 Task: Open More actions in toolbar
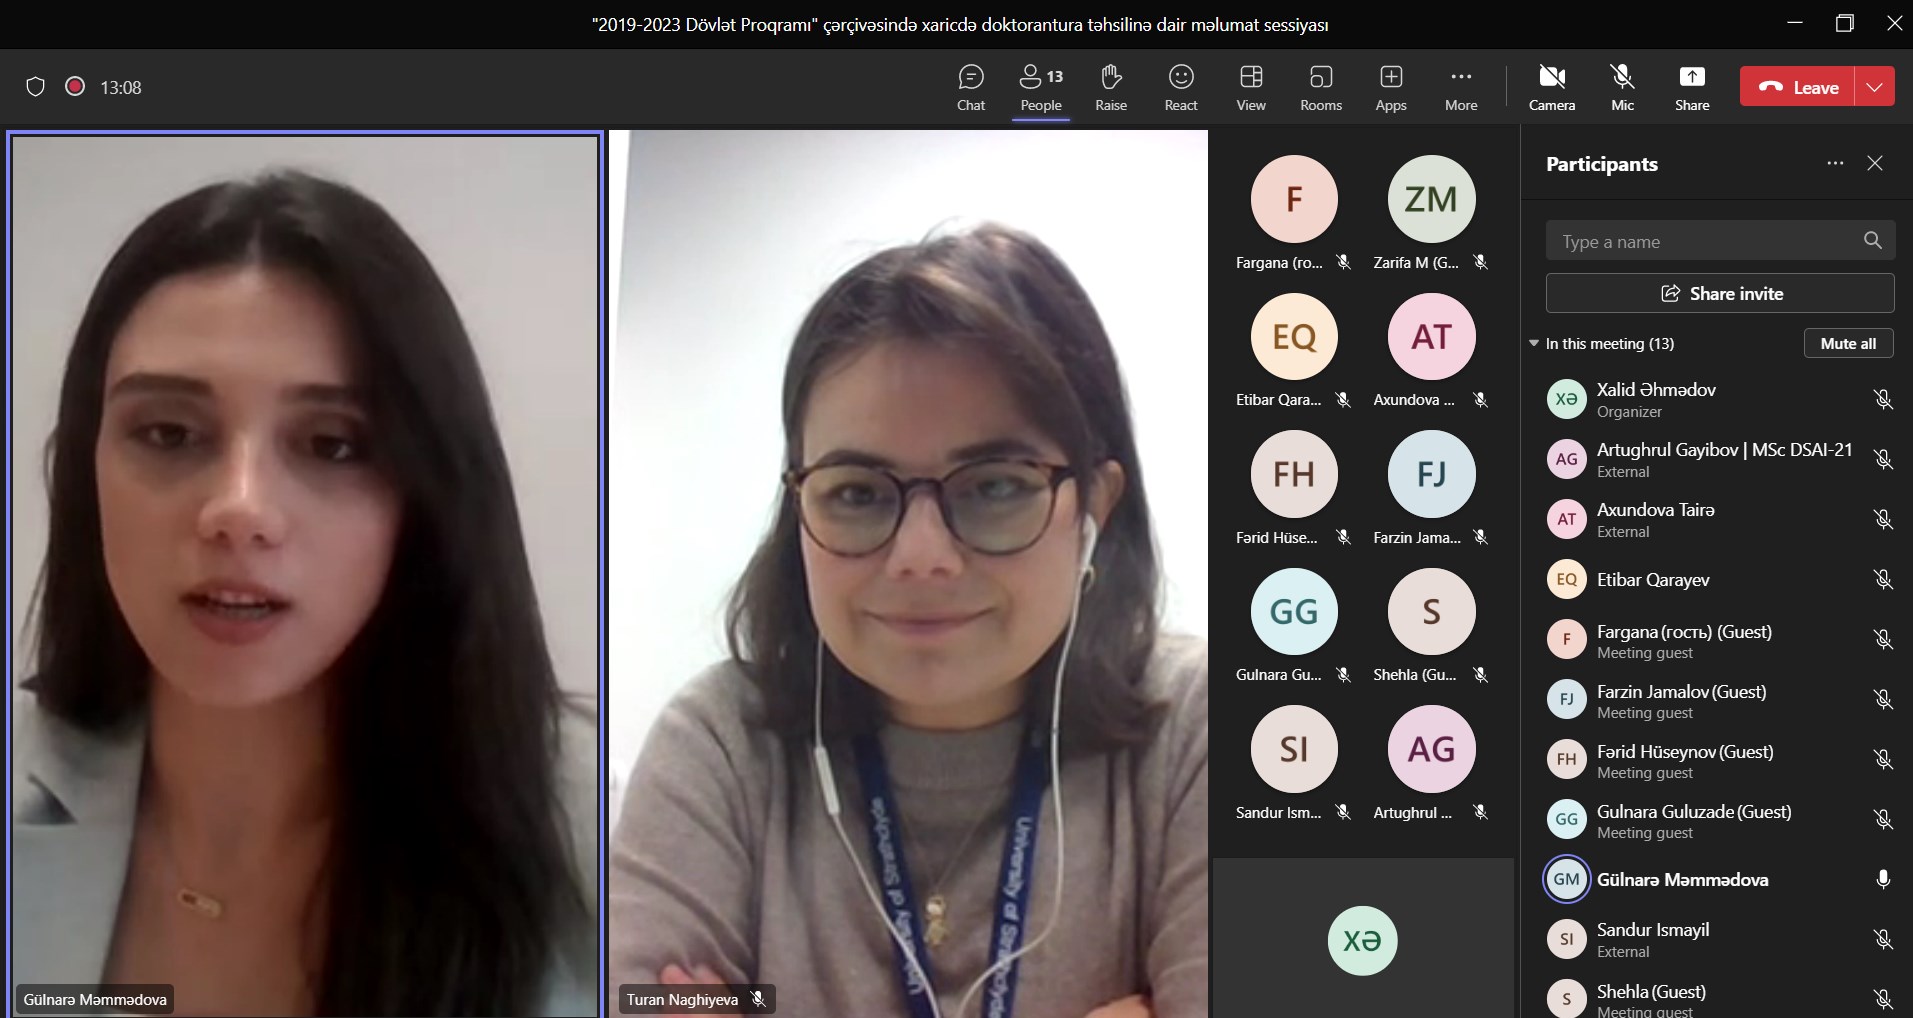[1460, 88]
